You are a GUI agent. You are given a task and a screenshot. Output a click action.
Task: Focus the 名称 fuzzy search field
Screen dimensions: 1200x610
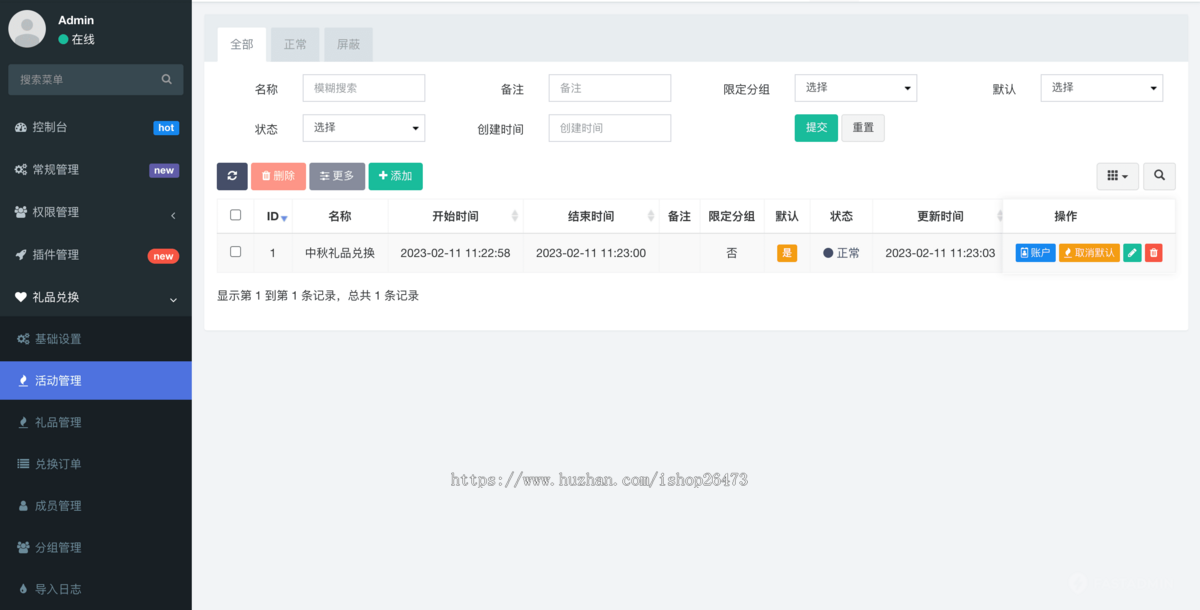(364, 88)
